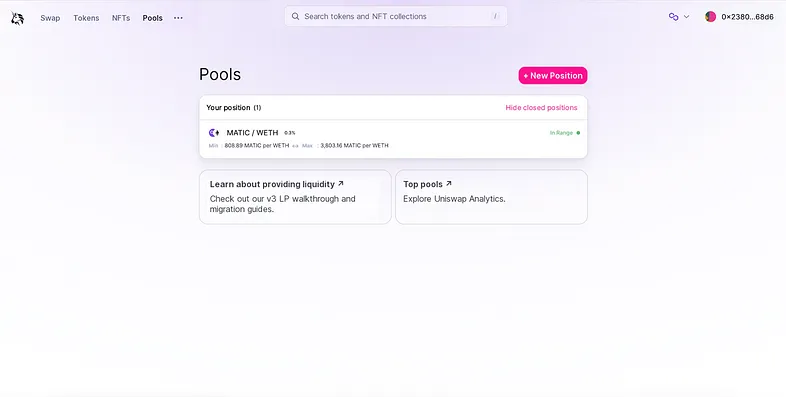This screenshot has width=786, height=397.
Task: Click the MATIC/WETH token pair icon
Action: click(214, 133)
